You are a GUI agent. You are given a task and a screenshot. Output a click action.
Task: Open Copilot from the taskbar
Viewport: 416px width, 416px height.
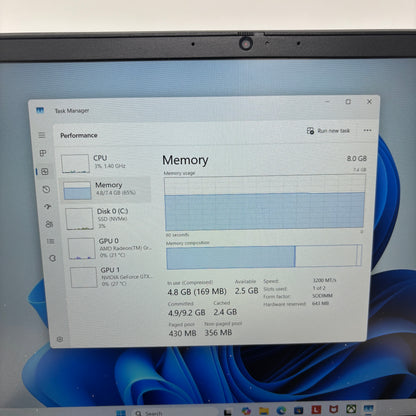[246, 411]
